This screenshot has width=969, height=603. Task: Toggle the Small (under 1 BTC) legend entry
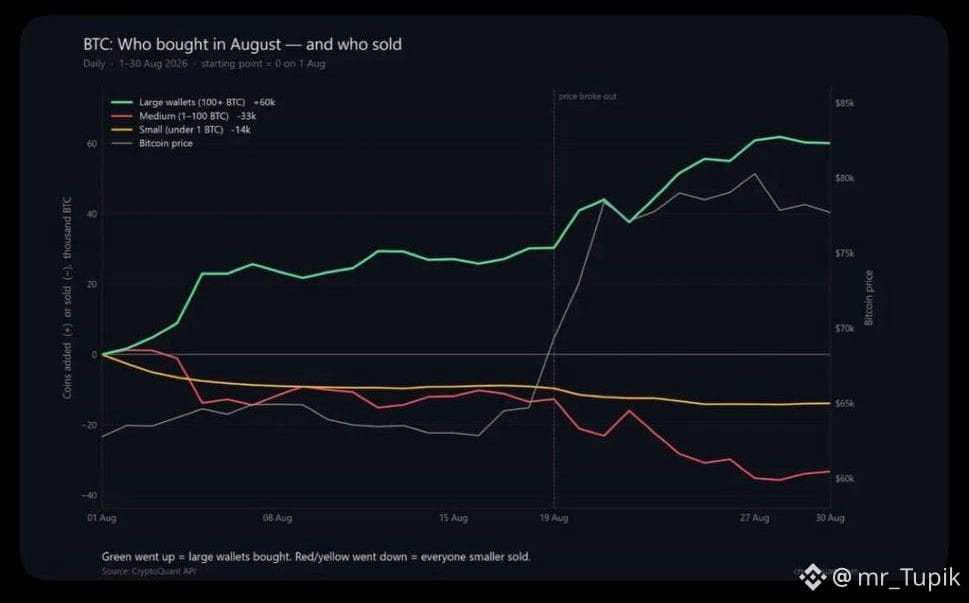tap(180, 130)
